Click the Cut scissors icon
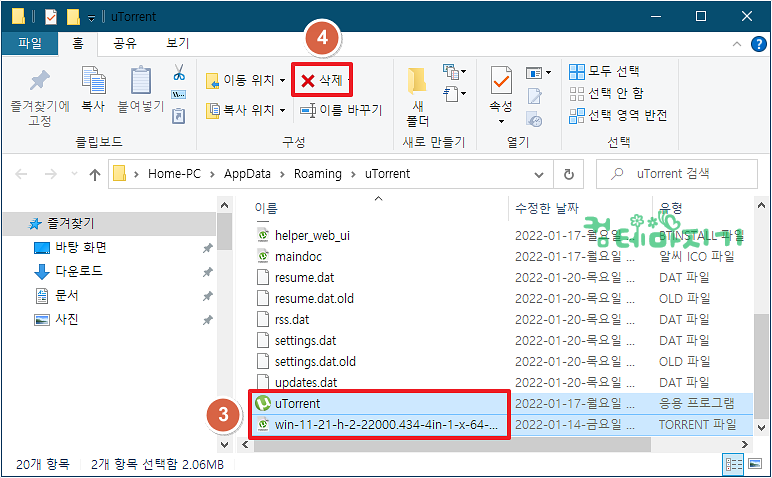This screenshot has width=772, height=478. tap(179, 72)
